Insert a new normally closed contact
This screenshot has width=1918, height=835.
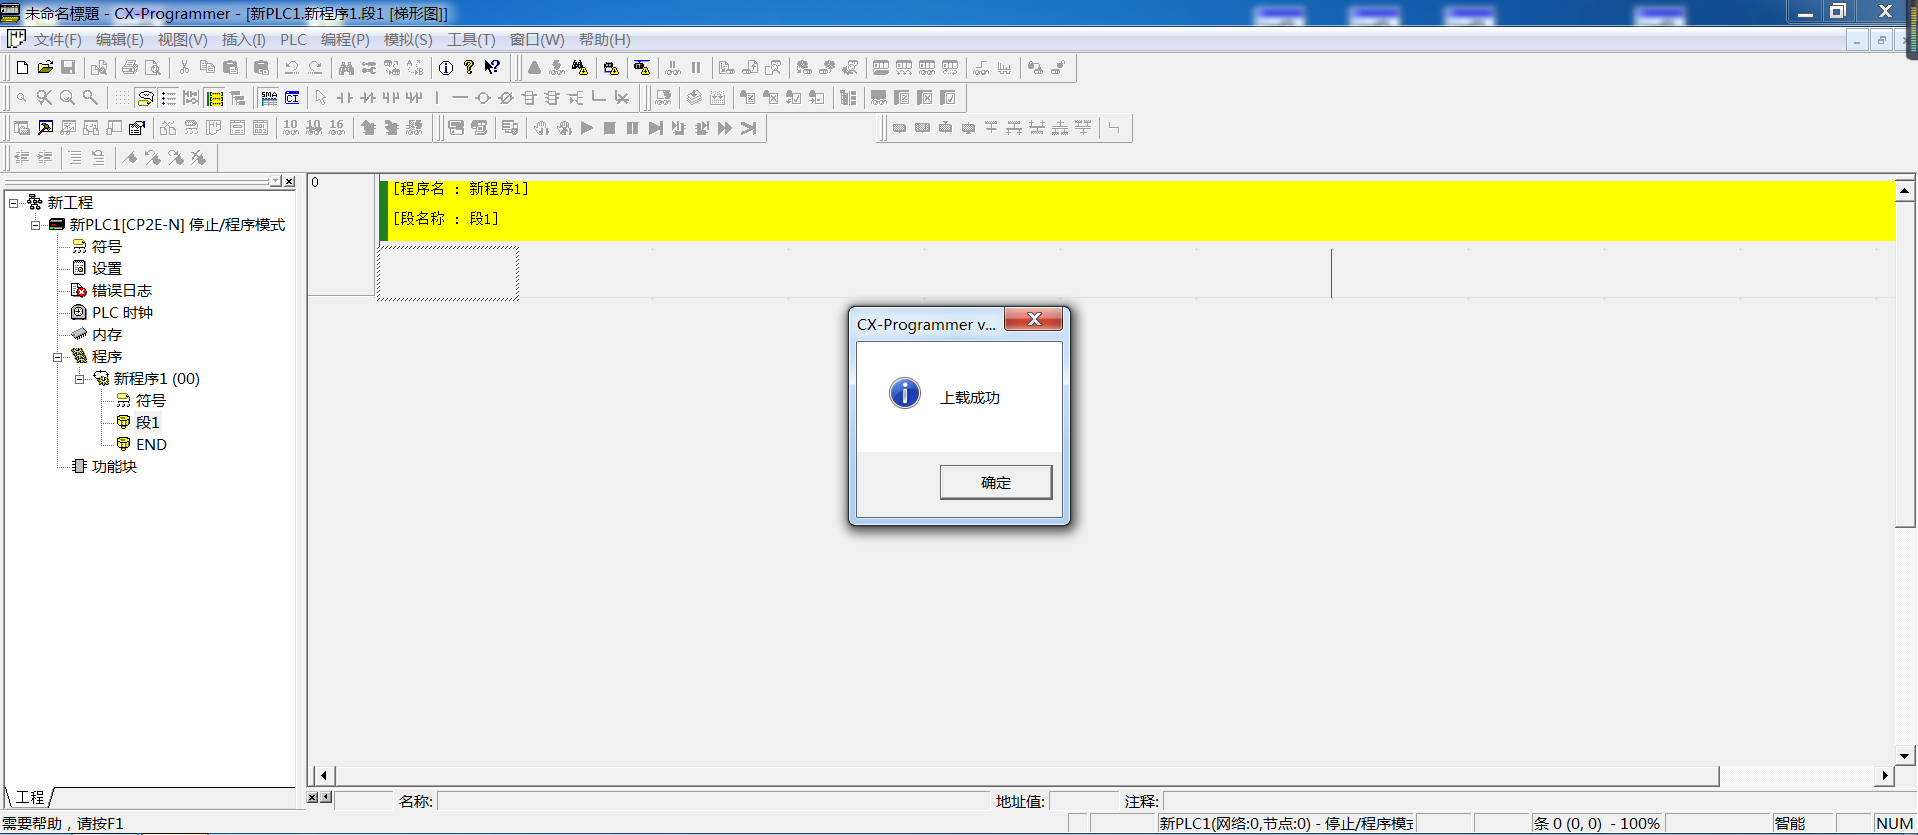[367, 98]
